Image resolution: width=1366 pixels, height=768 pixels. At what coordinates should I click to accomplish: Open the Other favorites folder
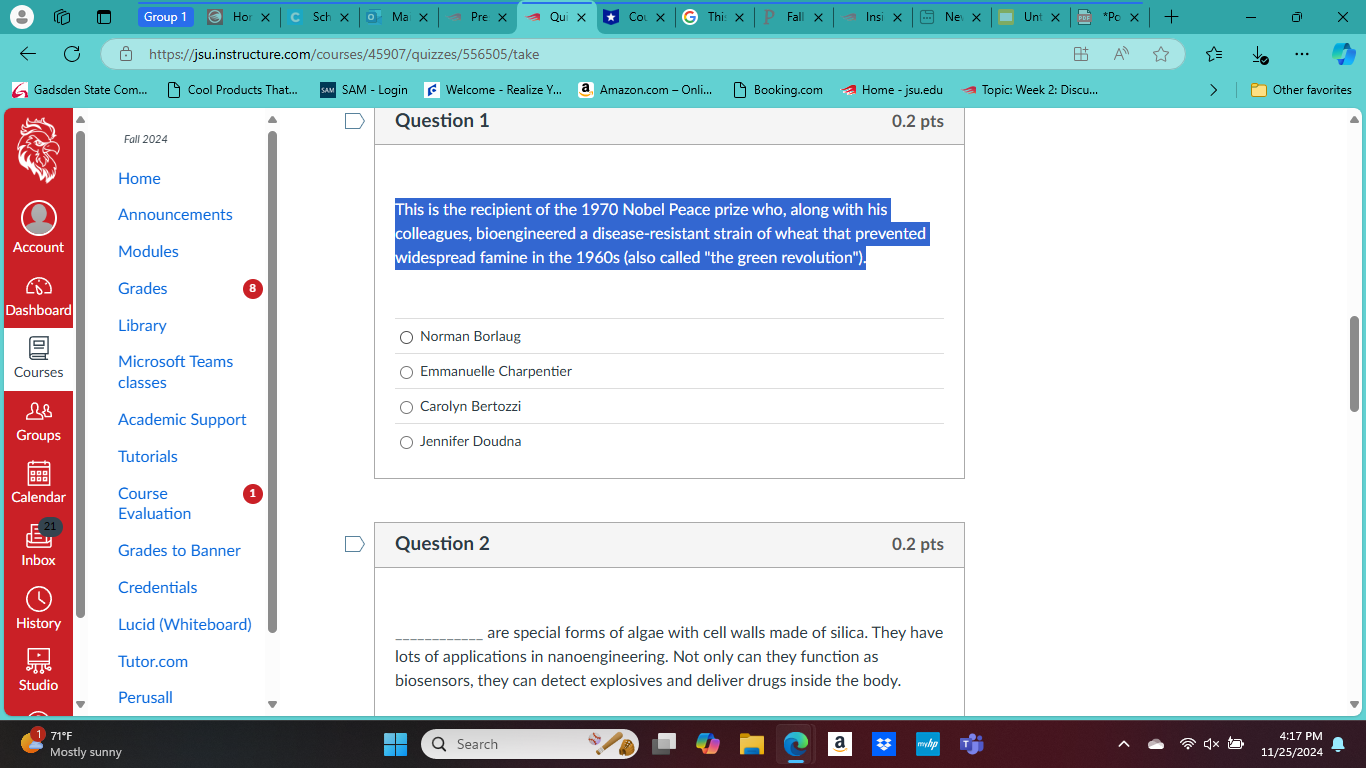[x=1301, y=90]
